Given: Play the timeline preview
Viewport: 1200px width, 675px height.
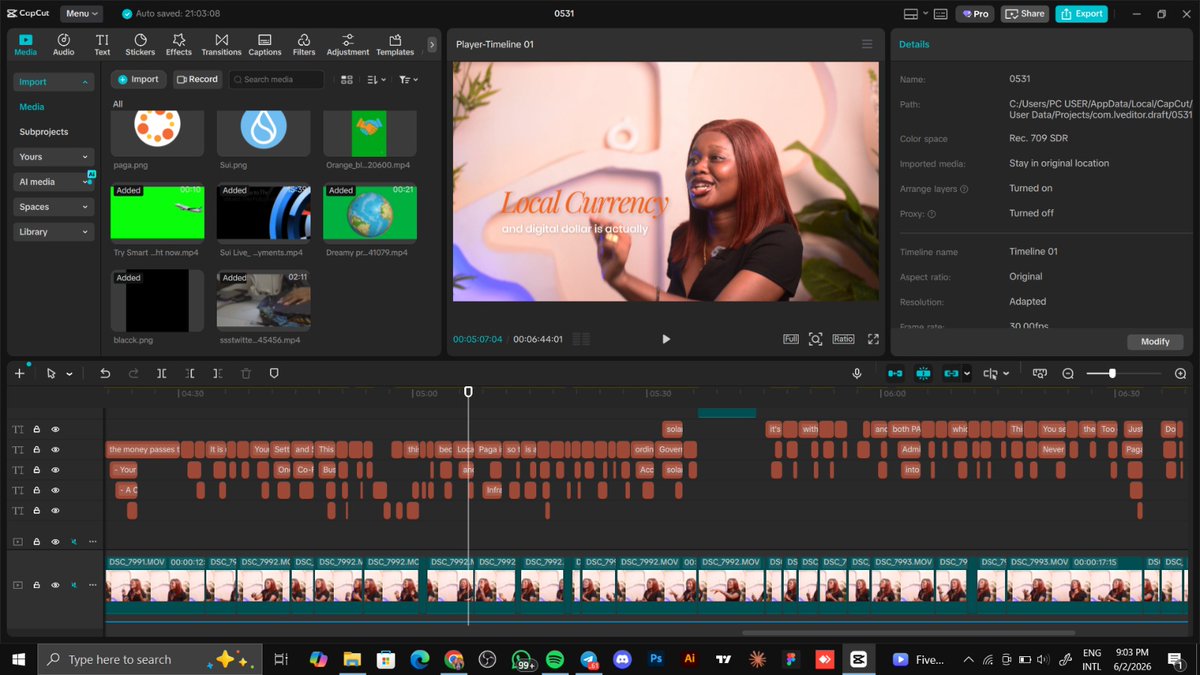Looking at the screenshot, I should (x=666, y=339).
